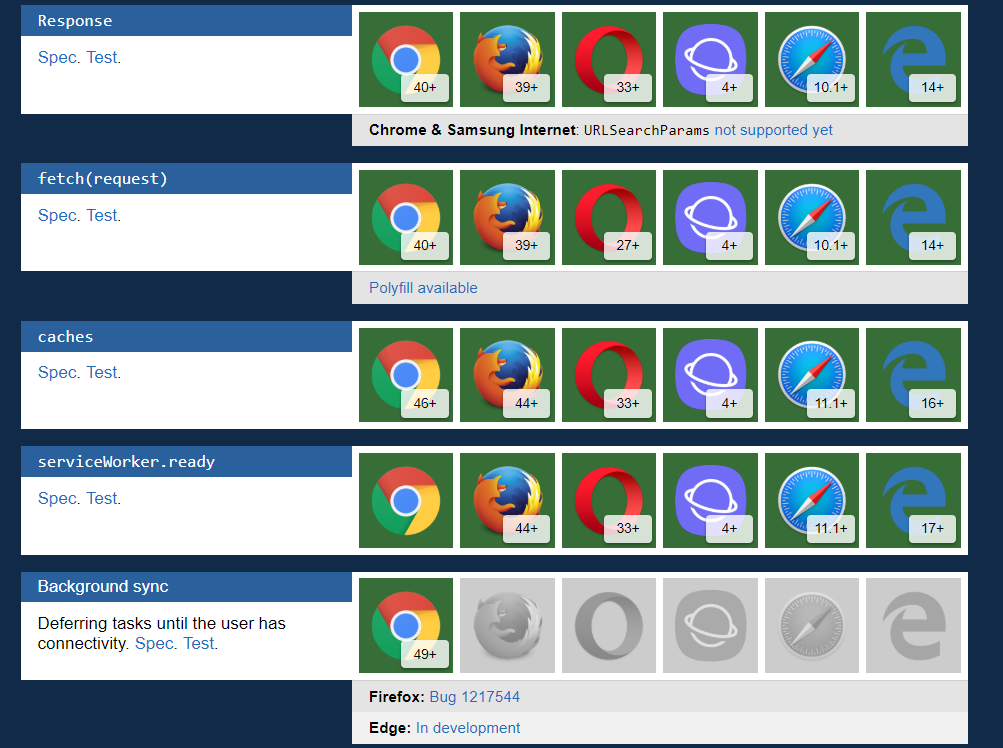Click the Safari icon in the serviceWorker.ready row
1003x748 pixels.
[812, 500]
